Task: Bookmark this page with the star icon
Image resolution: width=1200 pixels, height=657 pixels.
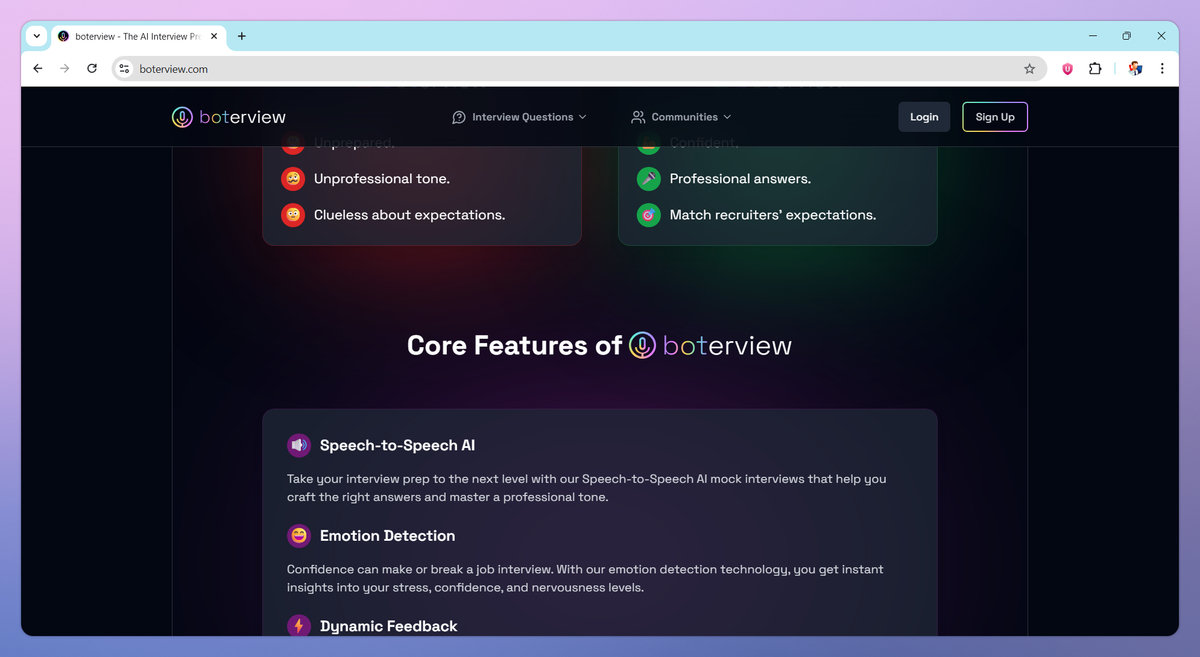Action: coord(1029,69)
